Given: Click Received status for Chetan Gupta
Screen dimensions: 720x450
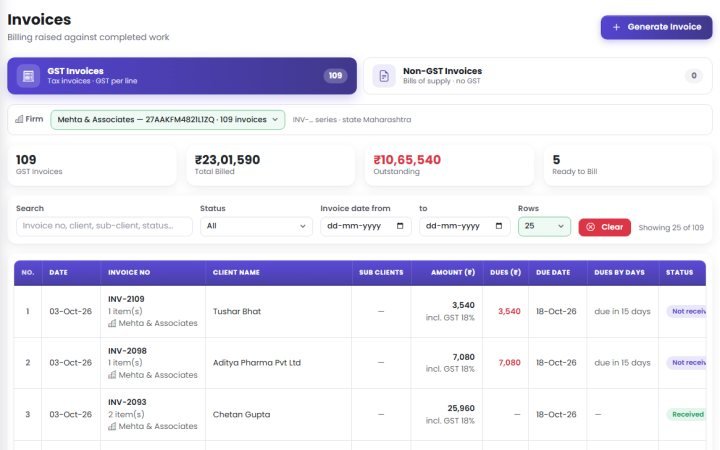Looking at the screenshot, I should coord(686,415).
